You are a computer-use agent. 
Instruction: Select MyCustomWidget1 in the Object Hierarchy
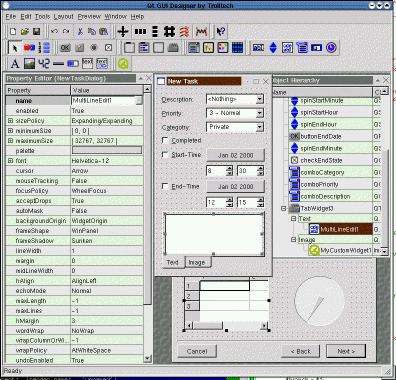(x=346, y=250)
